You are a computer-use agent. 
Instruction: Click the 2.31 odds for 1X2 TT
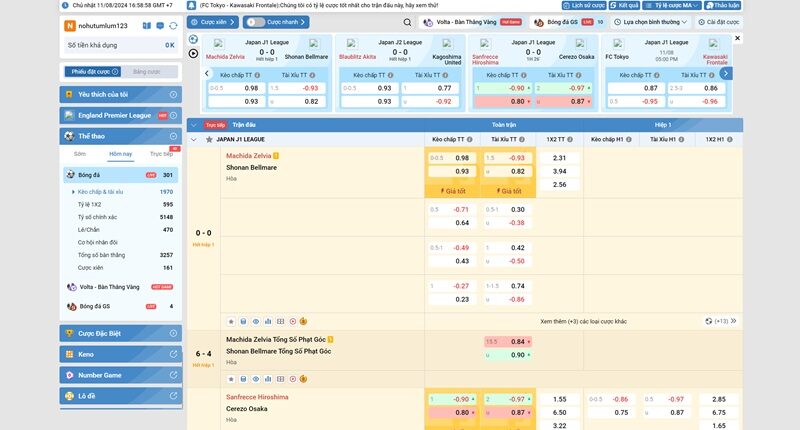tap(559, 158)
